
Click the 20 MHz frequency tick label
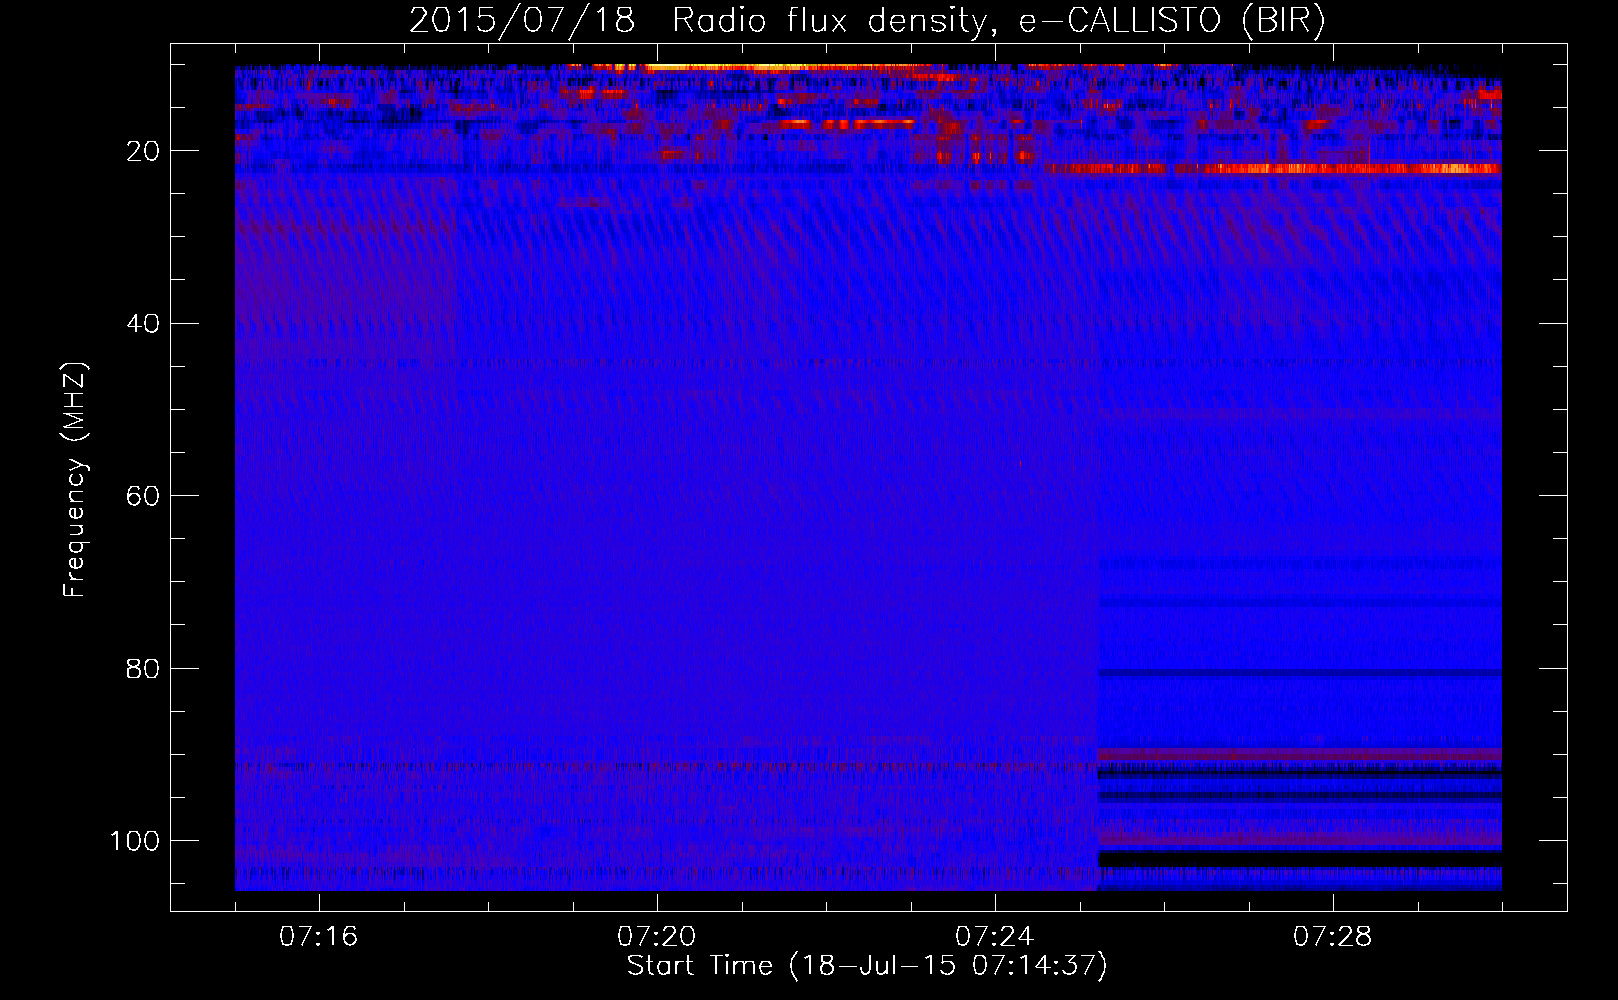coord(143,151)
